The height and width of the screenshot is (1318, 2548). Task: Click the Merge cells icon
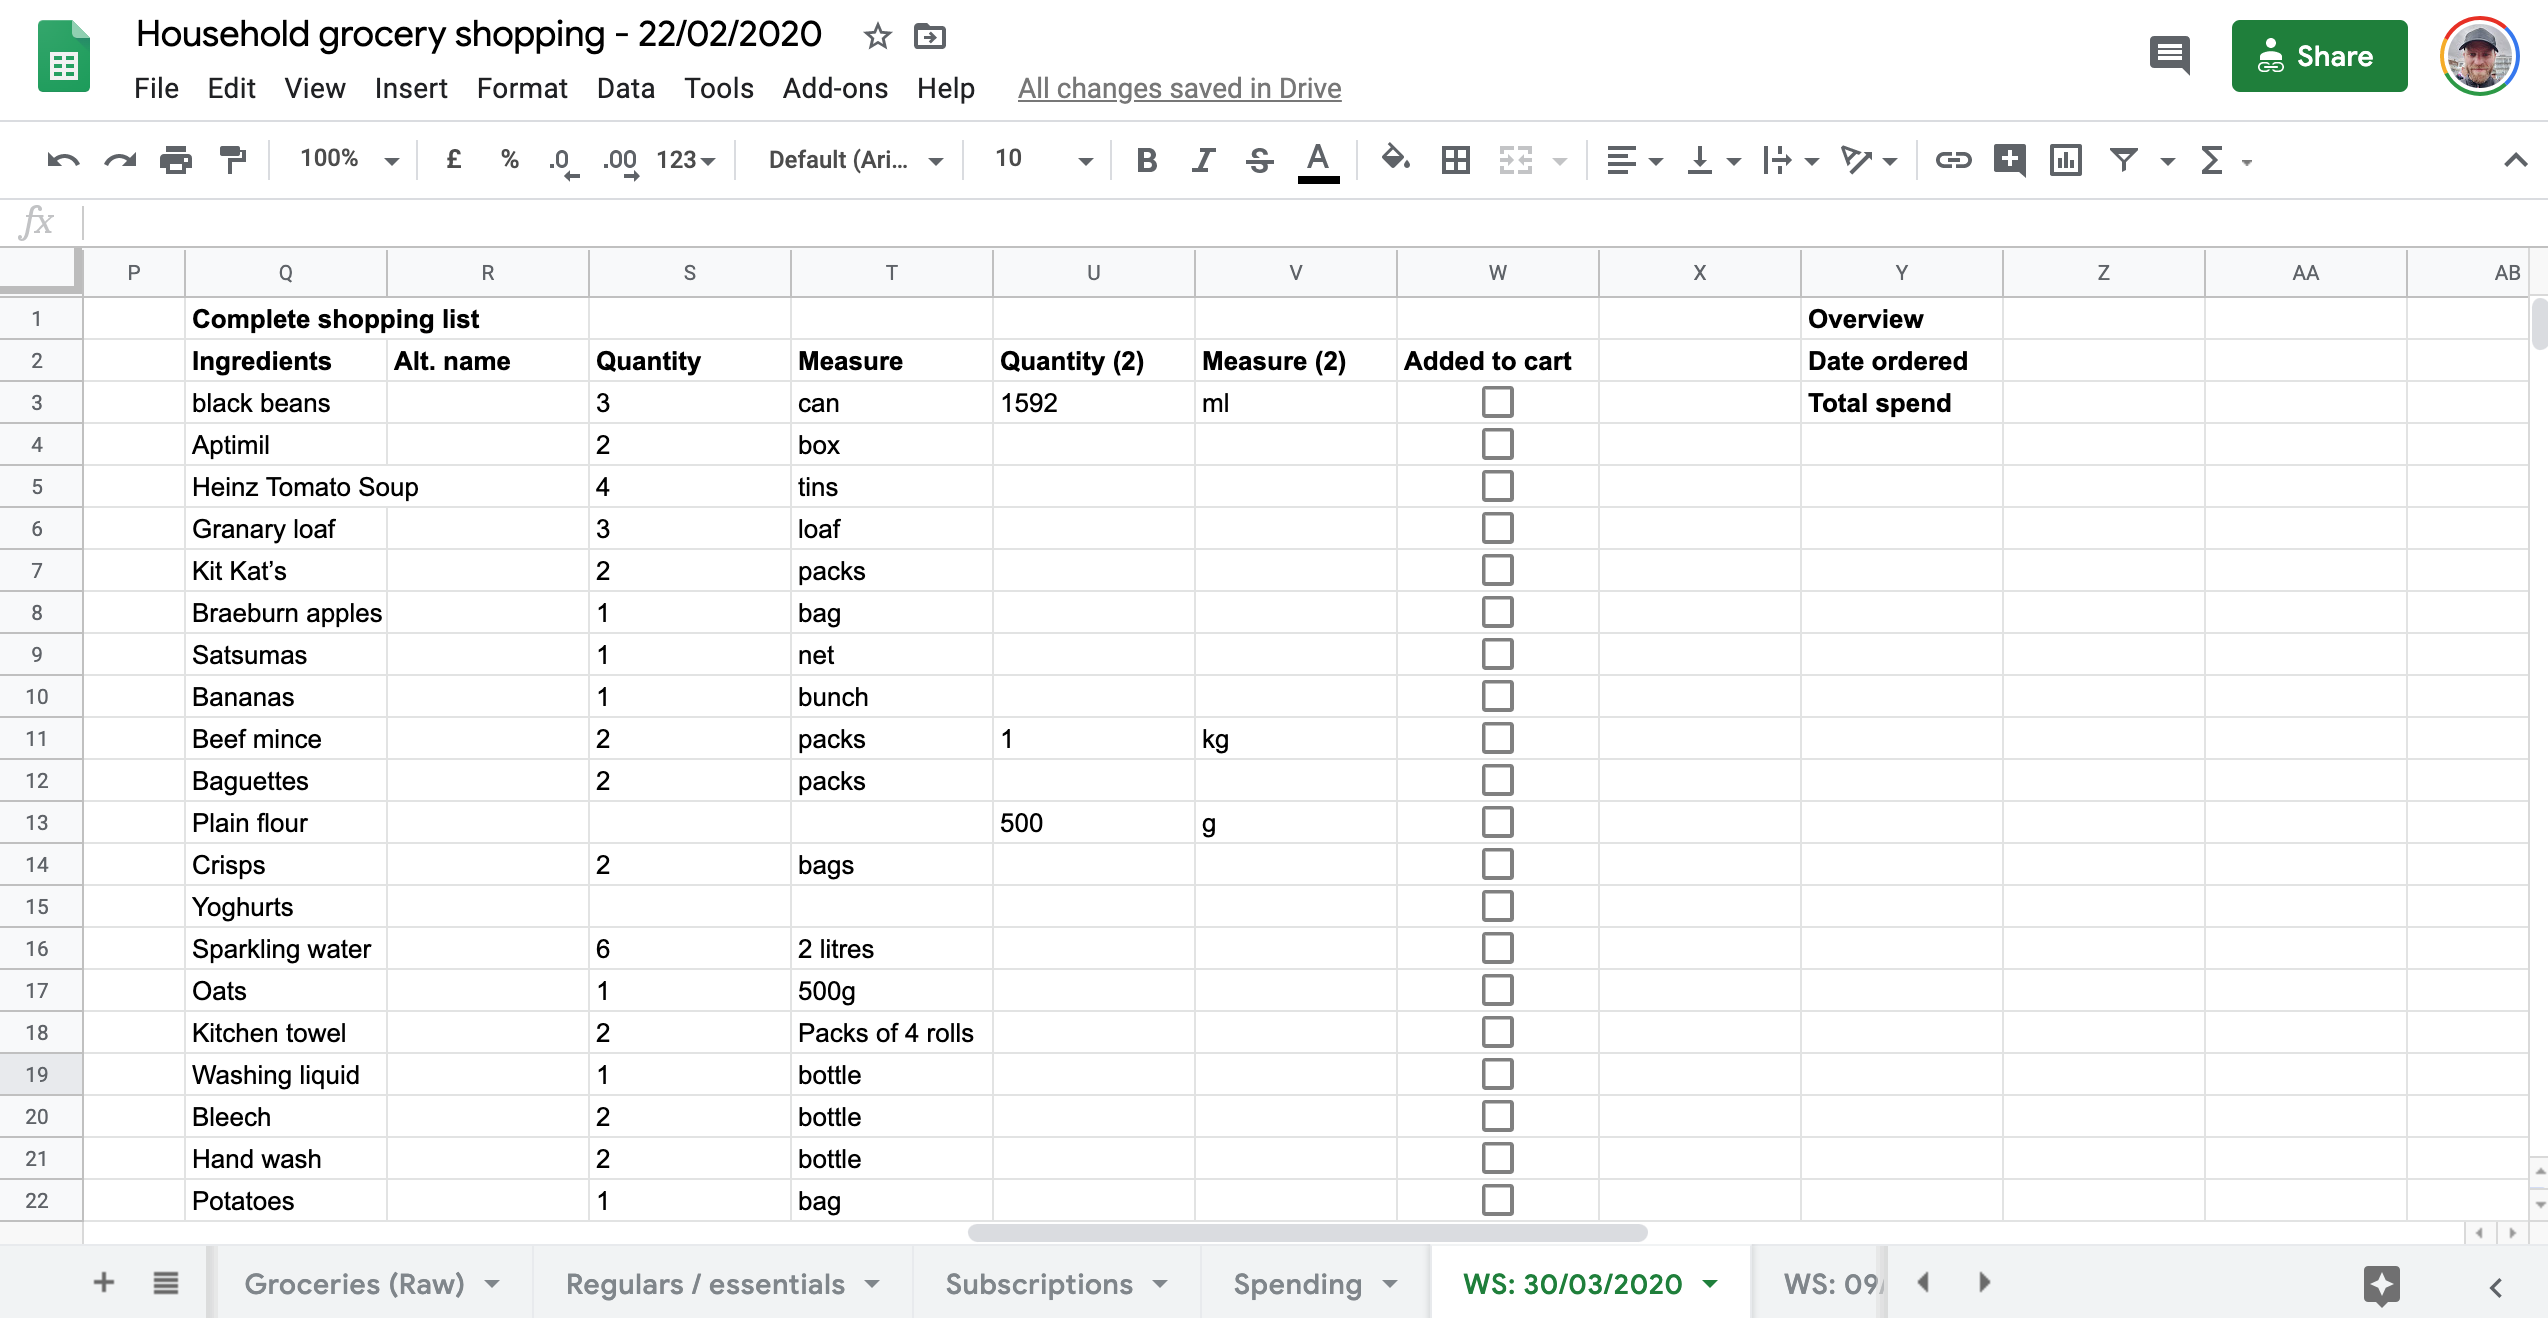pos(1516,160)
